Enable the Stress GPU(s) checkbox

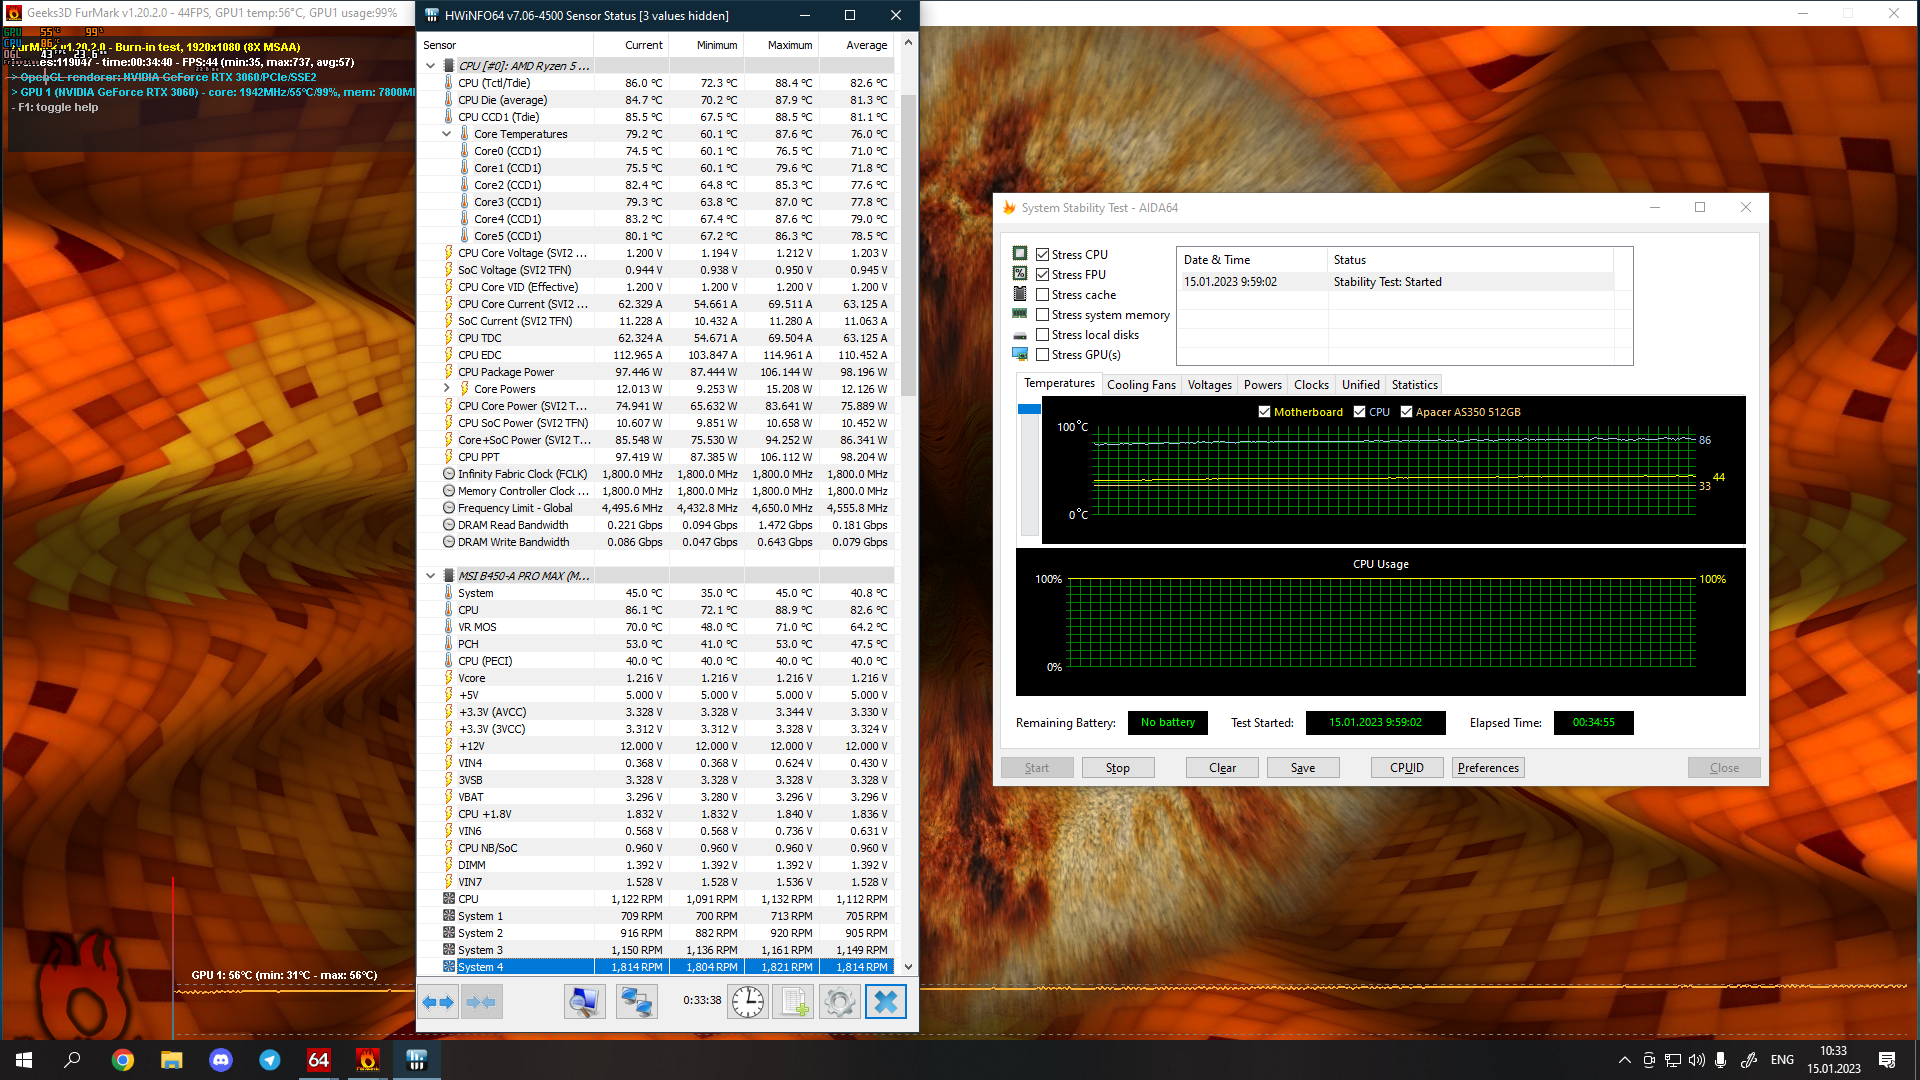coord(1043,355)
